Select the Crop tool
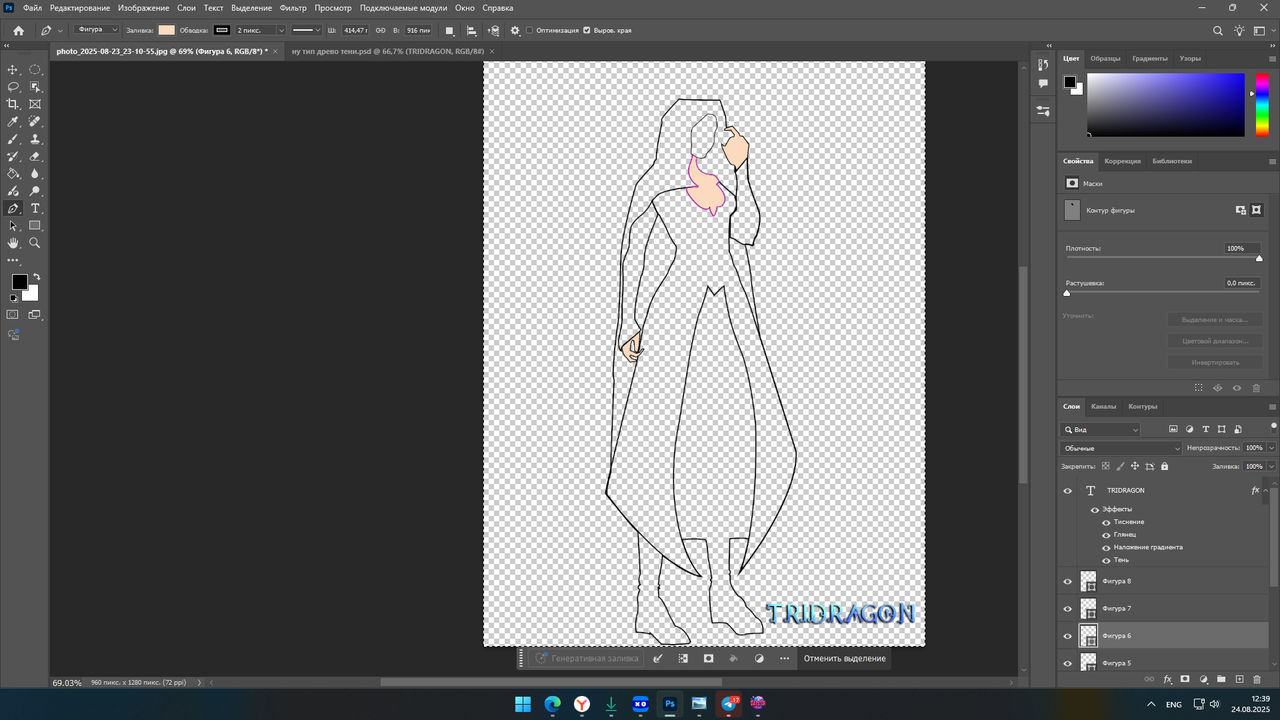 point(13,104)
